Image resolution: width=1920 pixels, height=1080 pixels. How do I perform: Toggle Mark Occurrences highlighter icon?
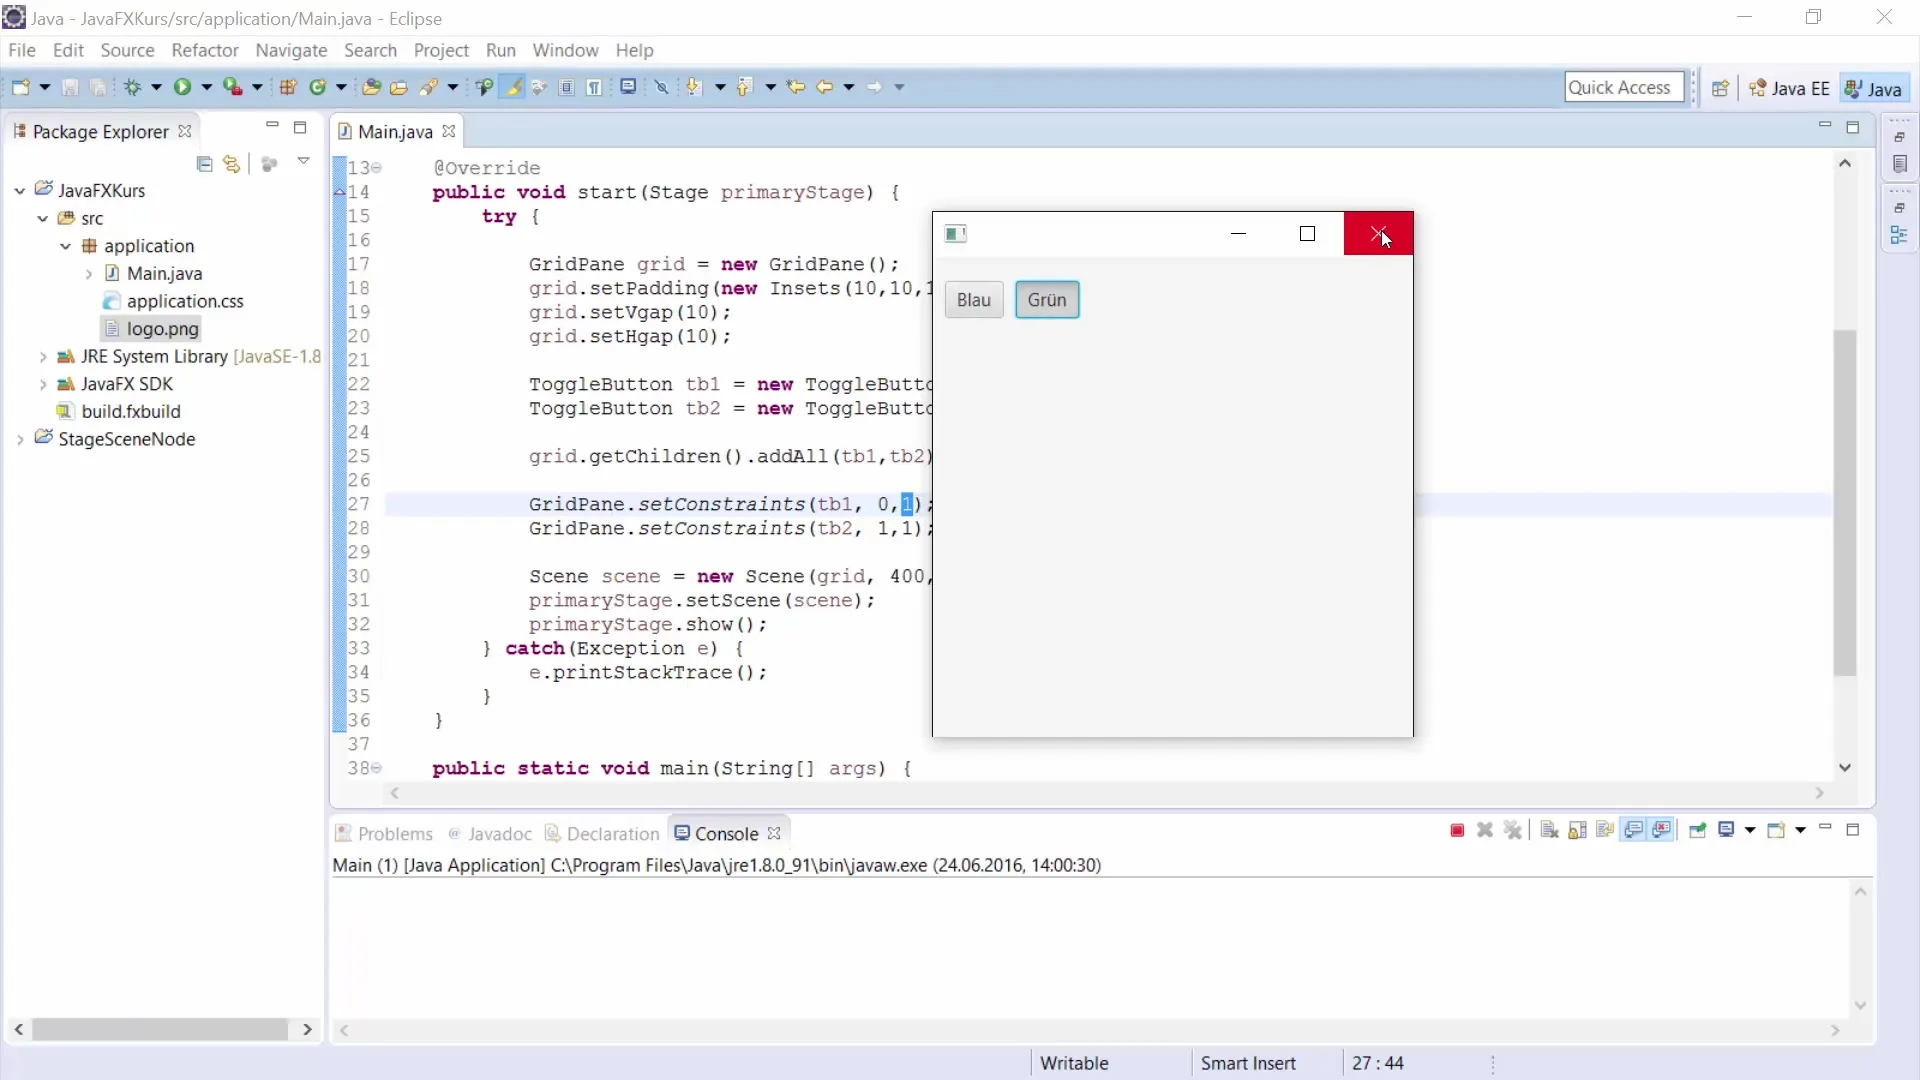[513, 87]
